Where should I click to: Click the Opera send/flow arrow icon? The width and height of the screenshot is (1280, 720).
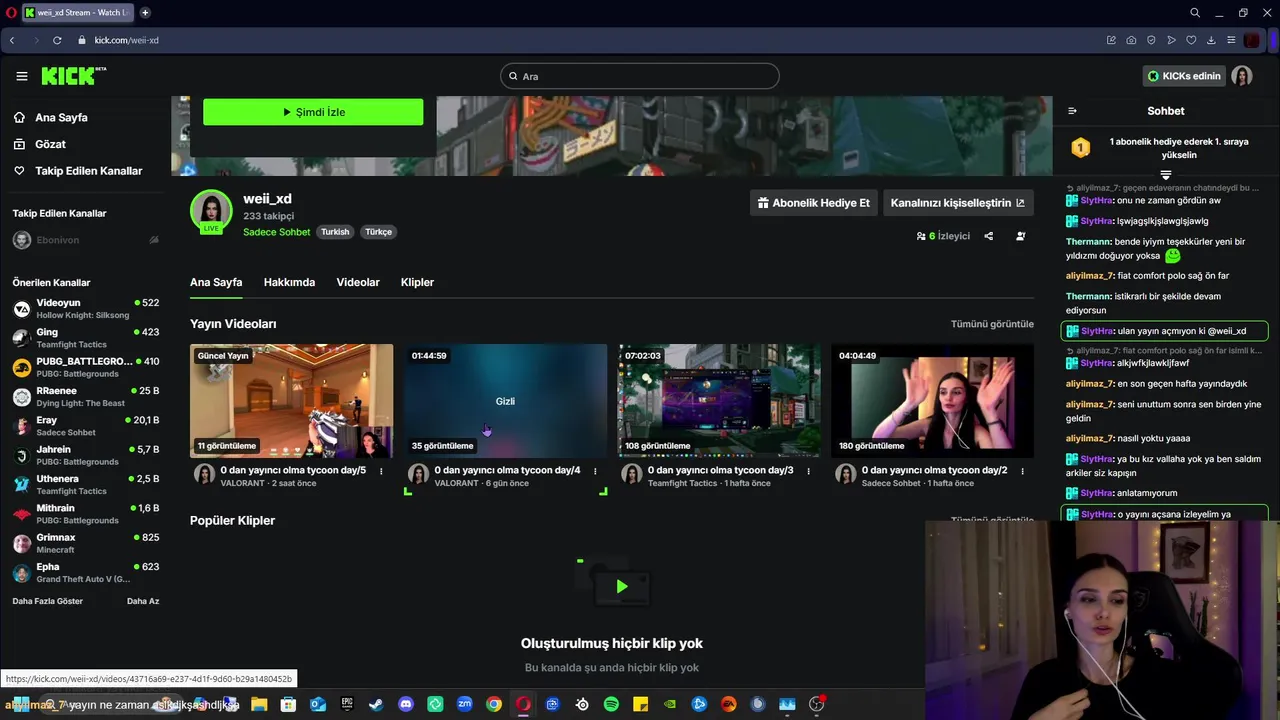[1171, 40]
